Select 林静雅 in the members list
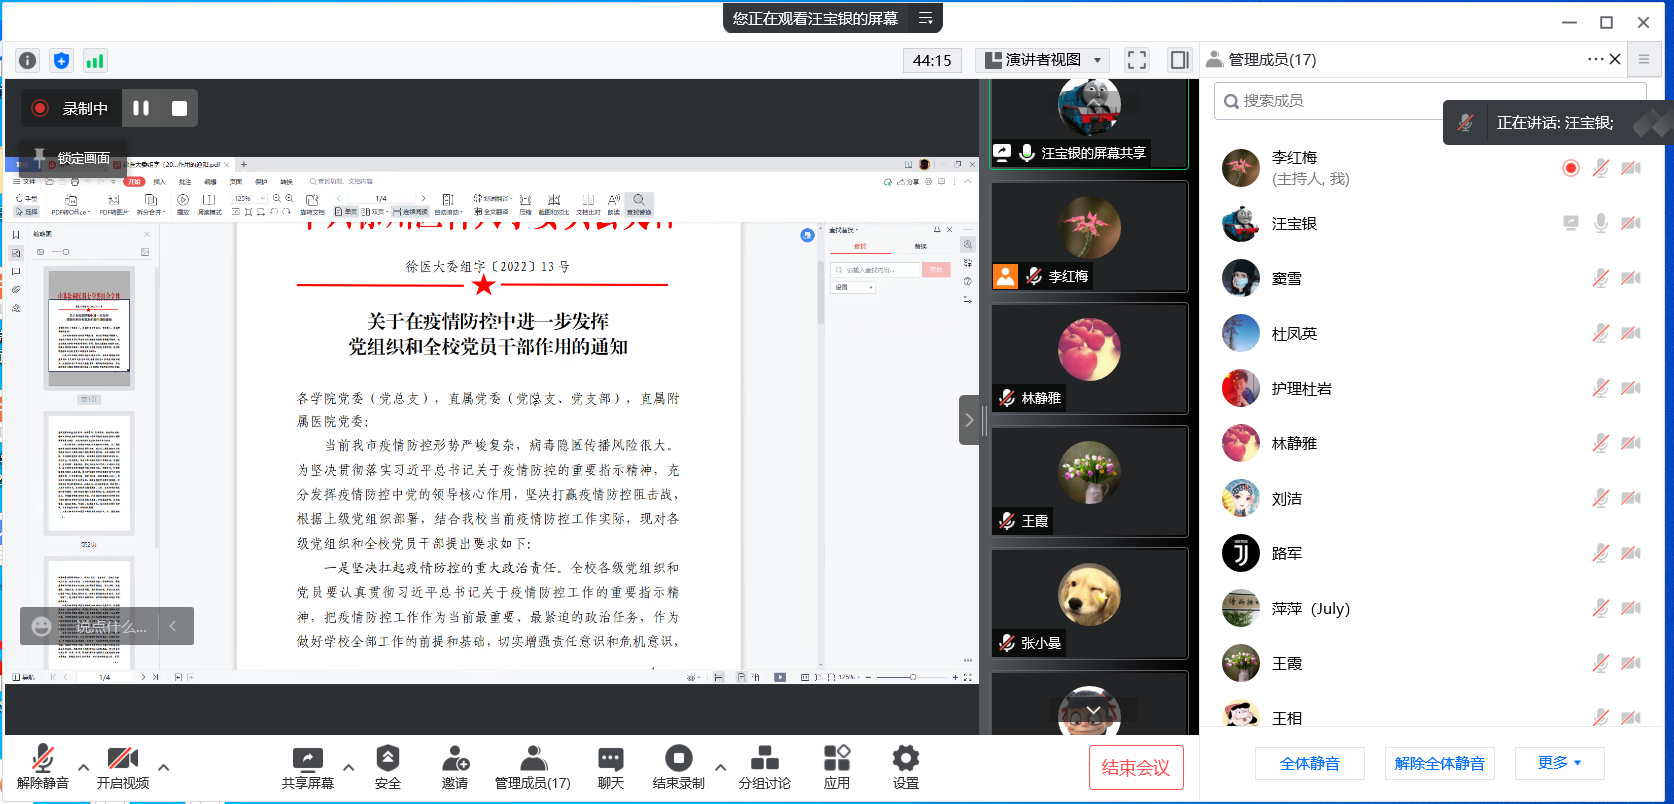The height and width of the screenshot is (804, 1674). [x=1294, y=443]
